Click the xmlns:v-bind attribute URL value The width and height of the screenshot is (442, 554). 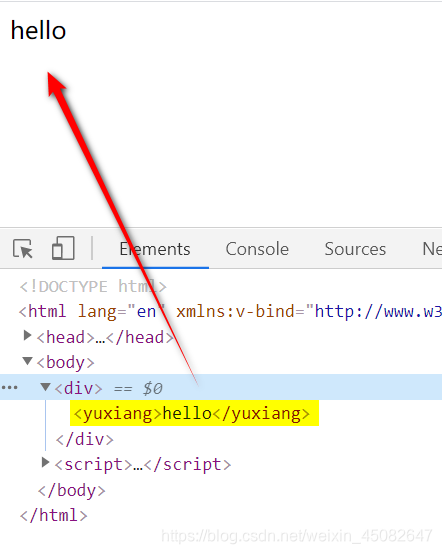pyautogui.click(x=378, y=312)
